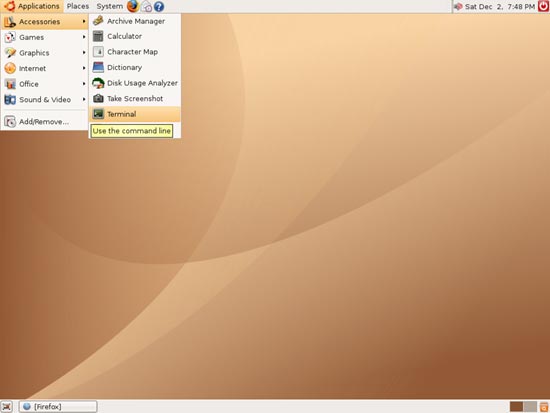Open the Trash icon in bottom panel

tap(544, 407)
